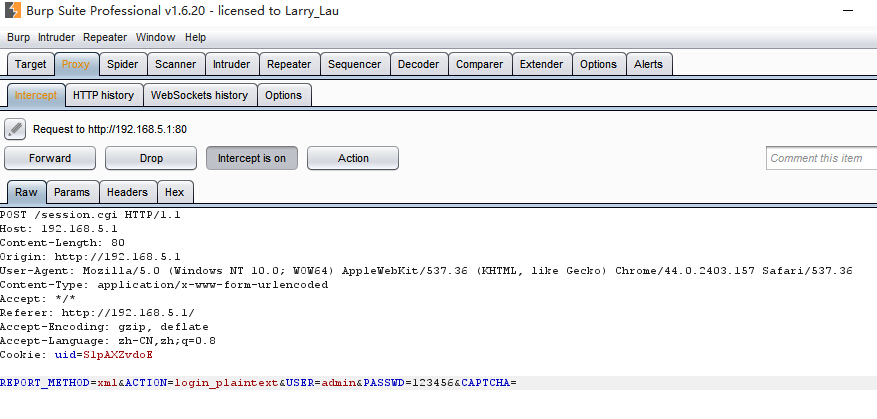Viewport: 877px width, 419px height.
Task: Click the Accept-Language header line
Action: pos(108,341)
